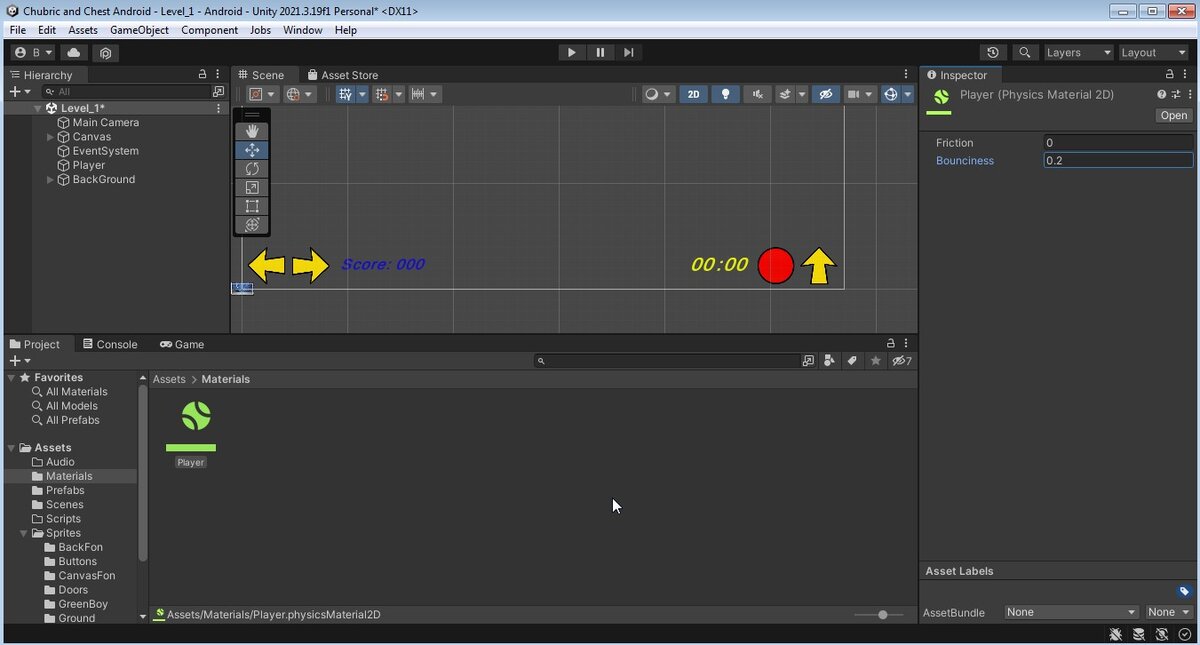Select the Move tool in Scene toolbar
This screenshot has width=1200, height=645.
coord(252,150)
